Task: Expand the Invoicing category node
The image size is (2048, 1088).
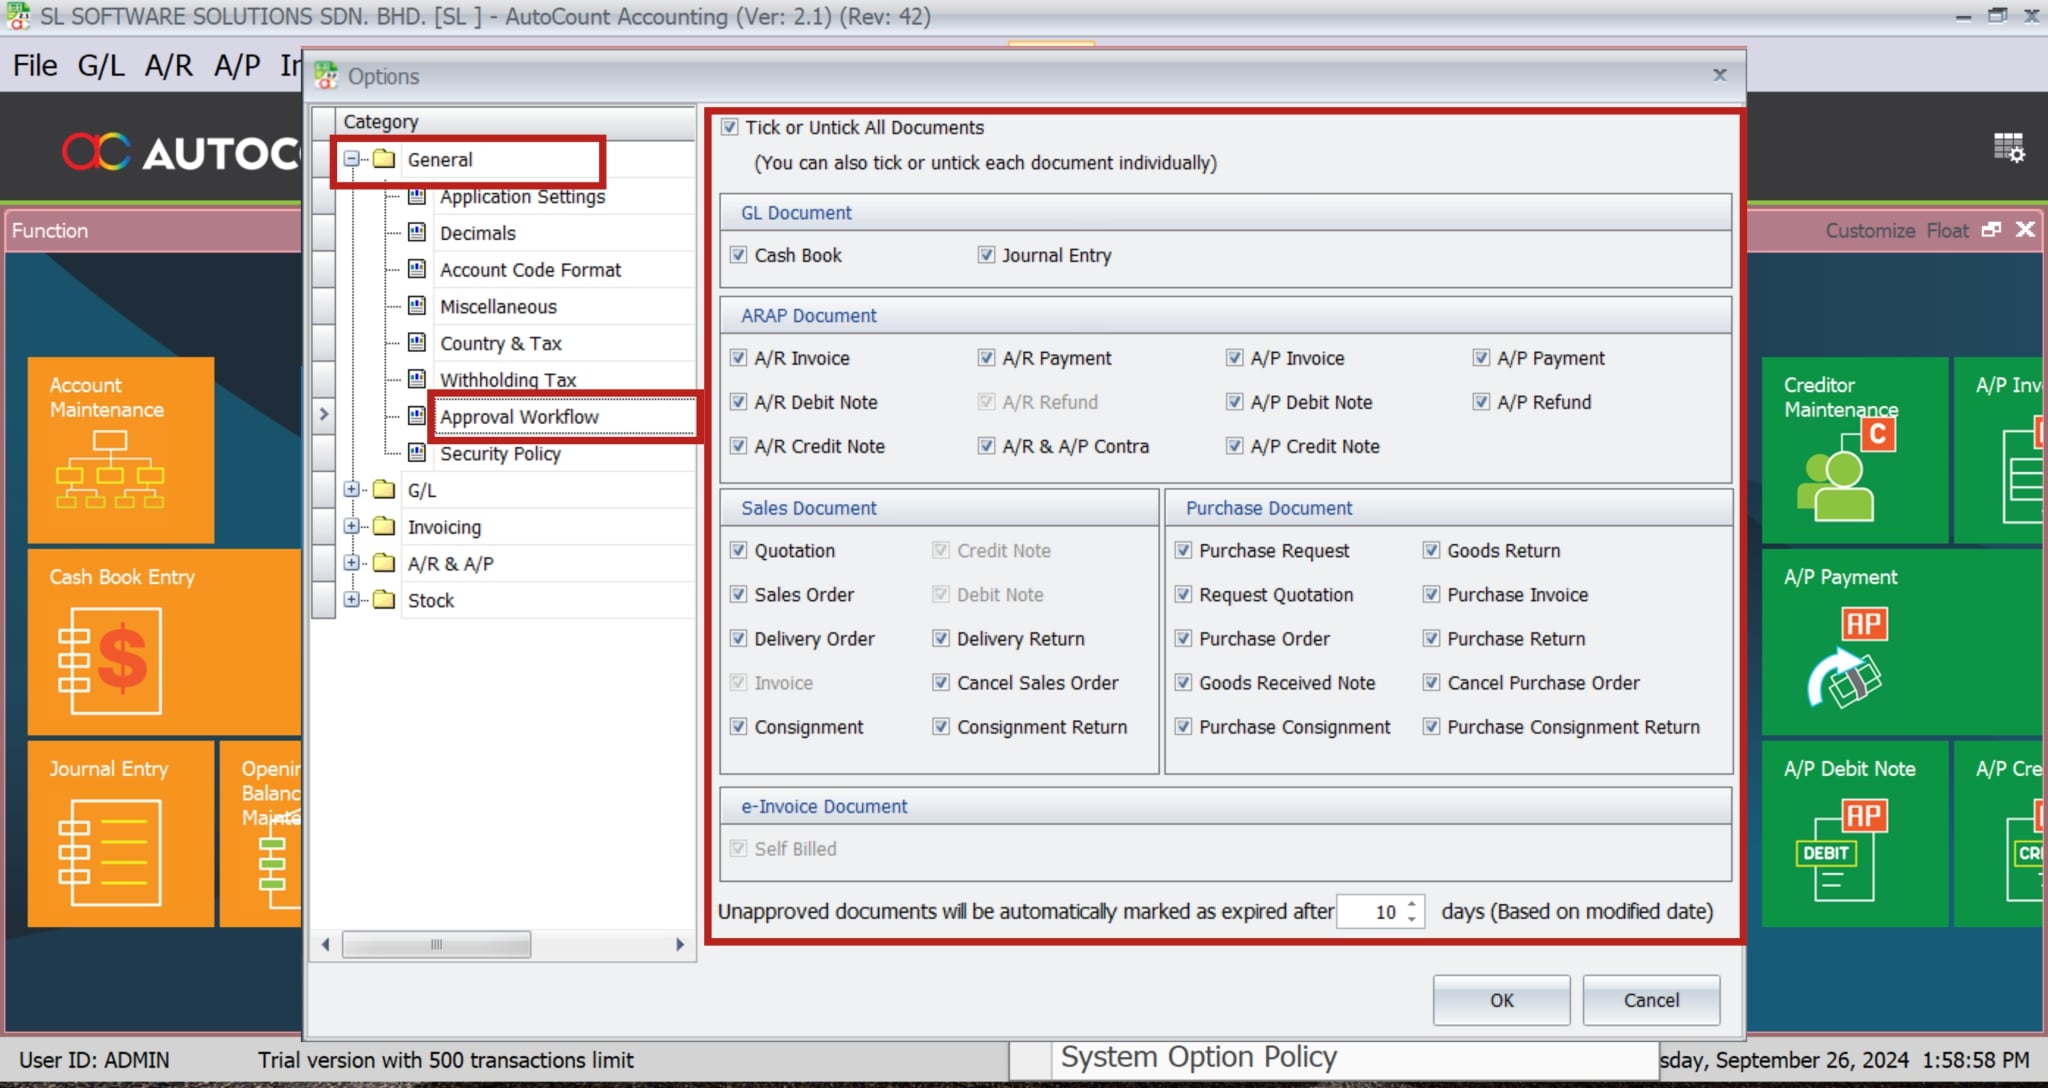Action: (x=351, y=526)
